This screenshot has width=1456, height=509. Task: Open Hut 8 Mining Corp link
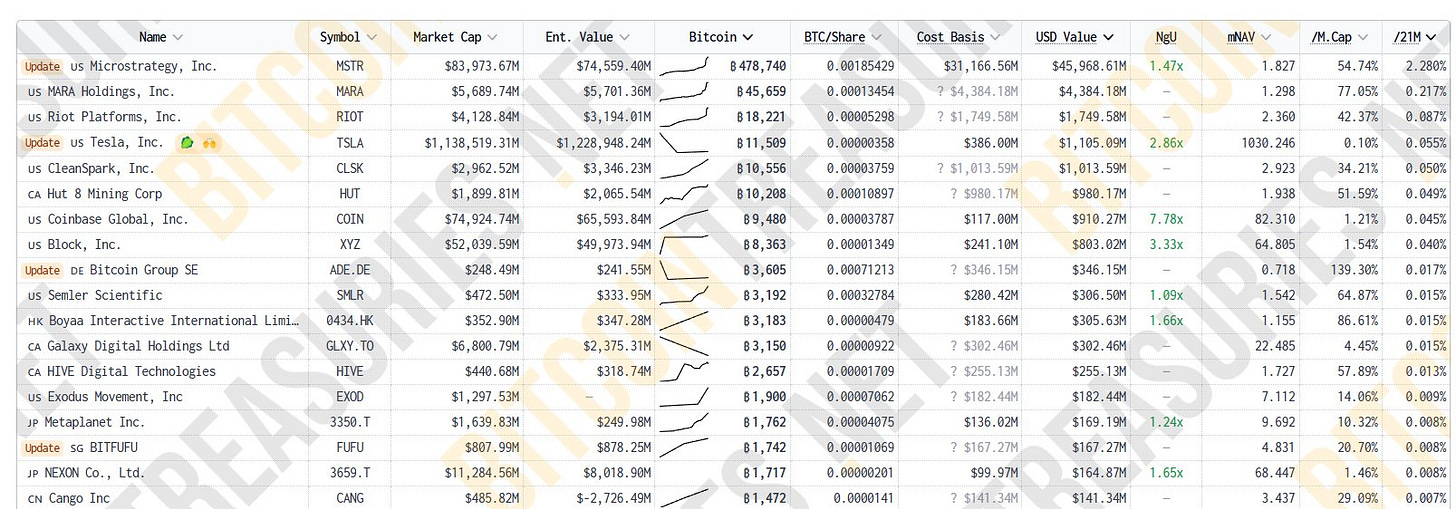[x=105, y=194]
